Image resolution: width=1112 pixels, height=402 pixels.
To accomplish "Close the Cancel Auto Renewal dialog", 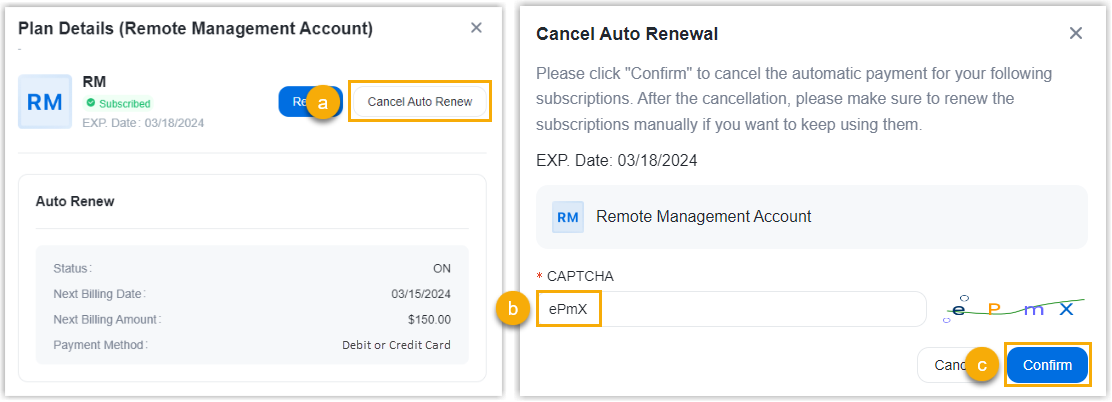I will click(1076, 33).
